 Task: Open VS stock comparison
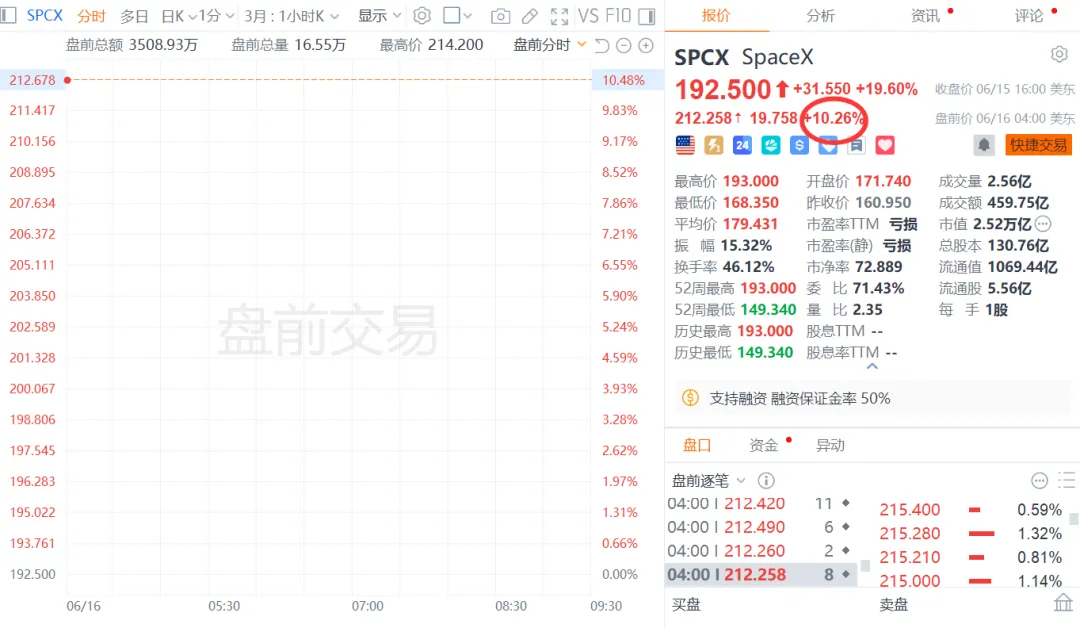click(588, 16)
